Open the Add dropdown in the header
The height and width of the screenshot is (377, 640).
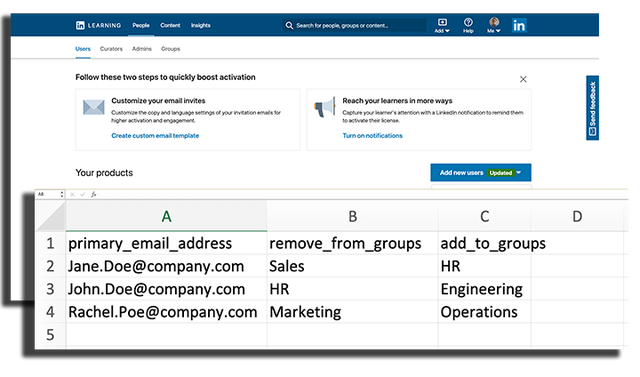(x=442, y=25)
